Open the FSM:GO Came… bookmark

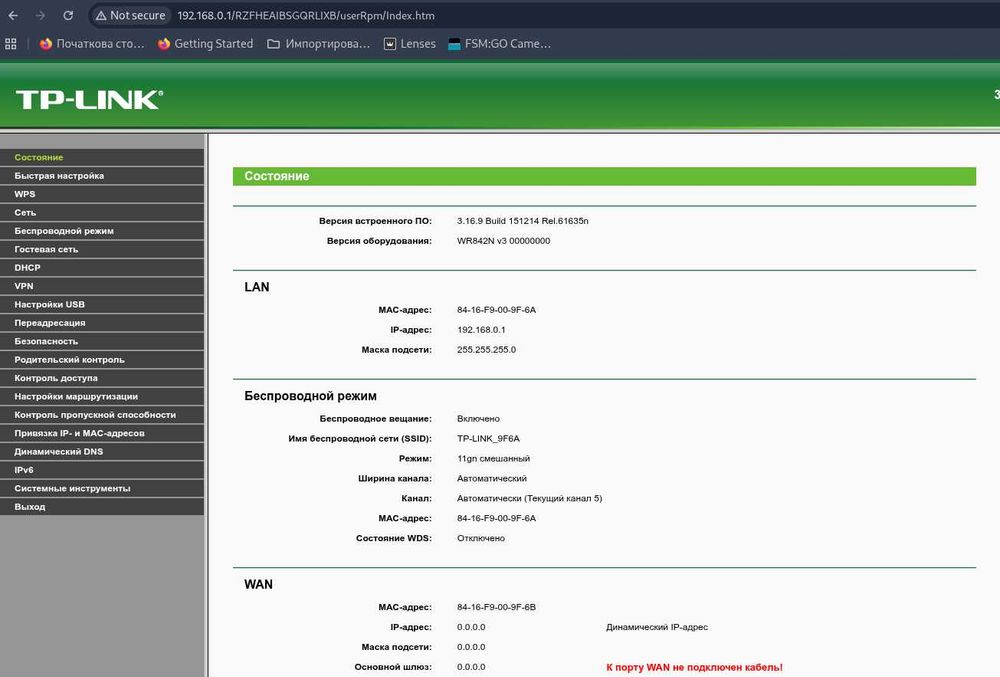(499, 44)
